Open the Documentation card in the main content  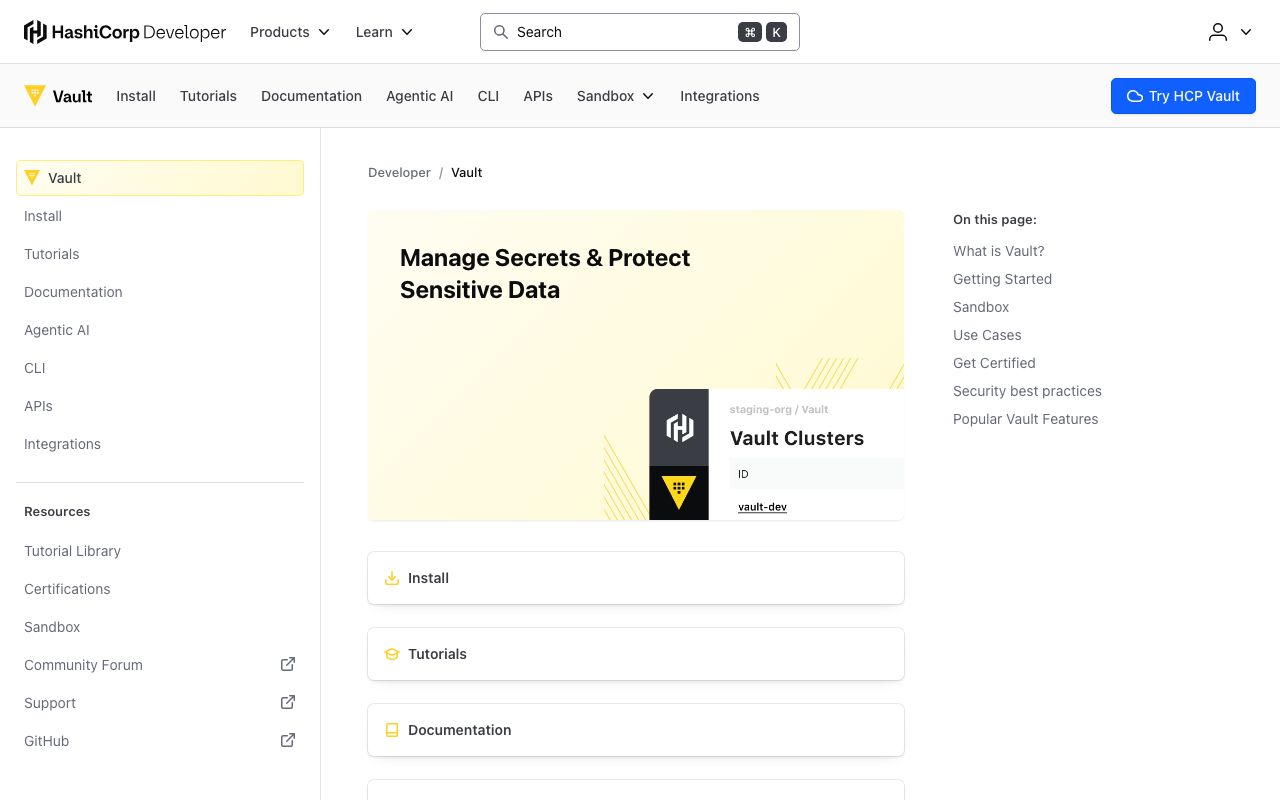(x=636, y=730)
